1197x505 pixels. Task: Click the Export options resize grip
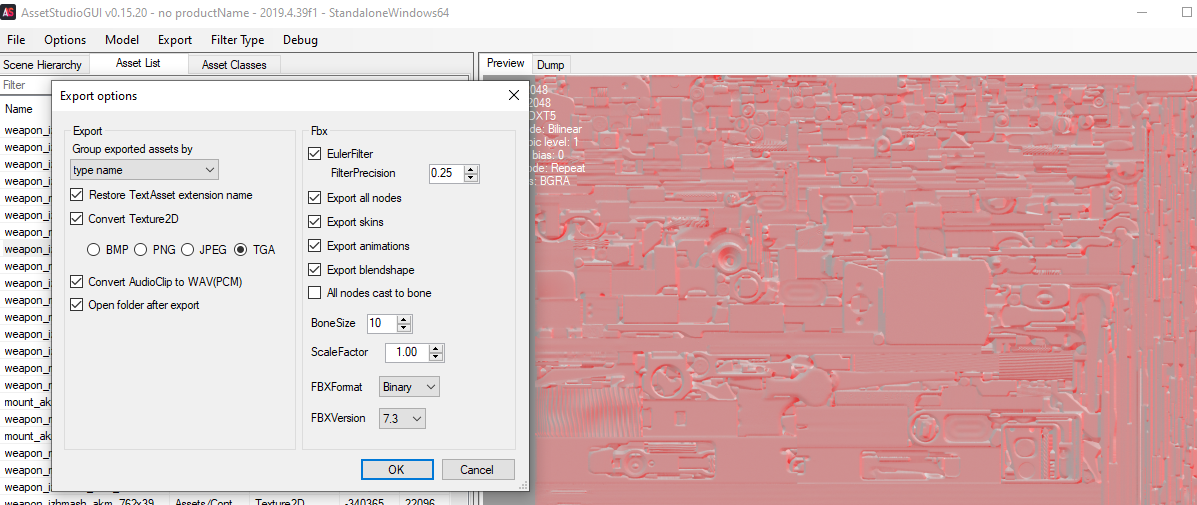524,485
